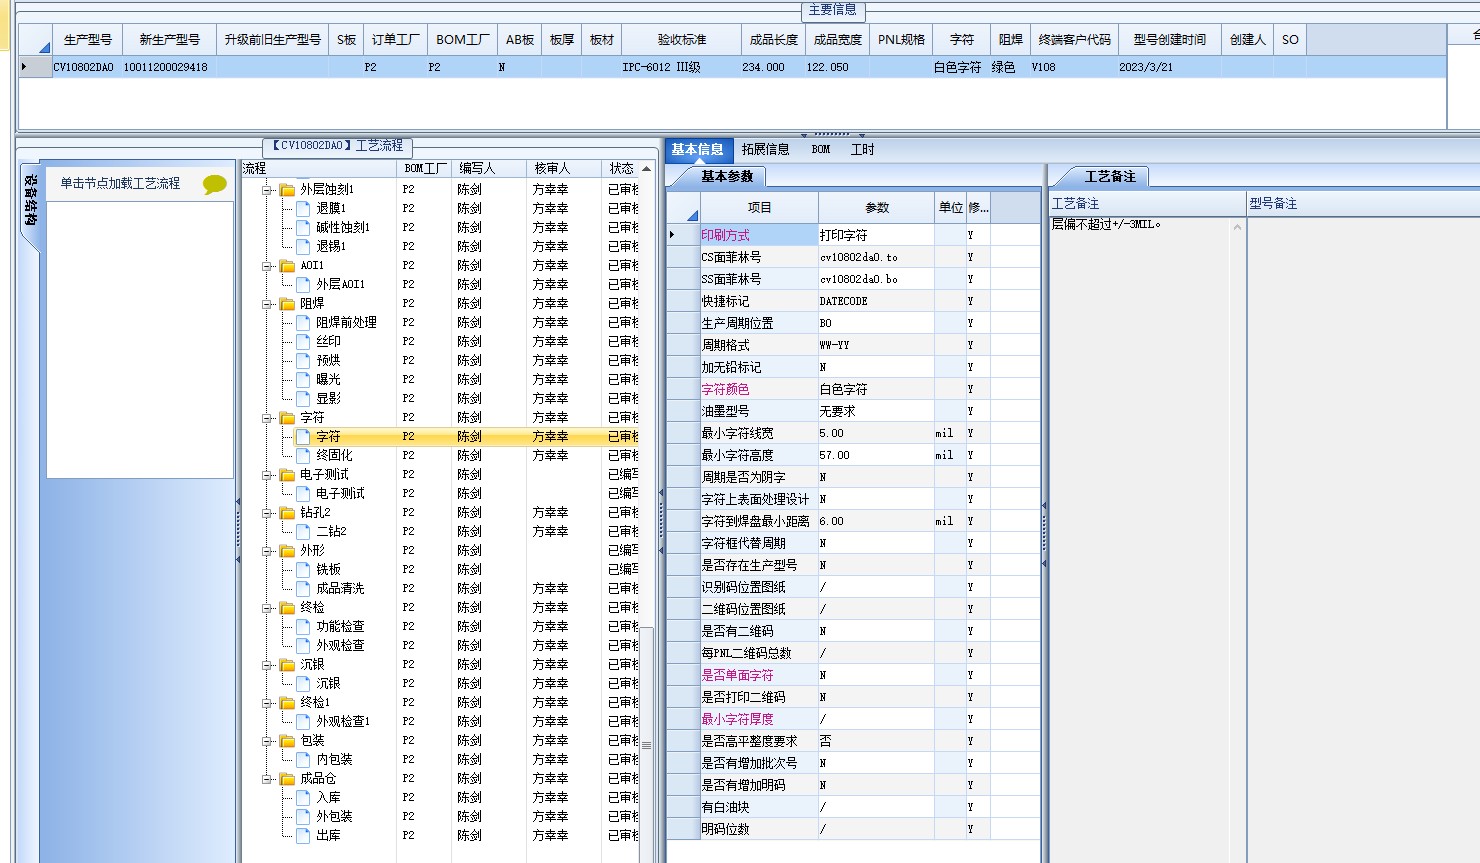The image size is (1480, 863).
Task: Collapse the 外形 tree node
Action: pyautogui.click(x=267, y=550)
